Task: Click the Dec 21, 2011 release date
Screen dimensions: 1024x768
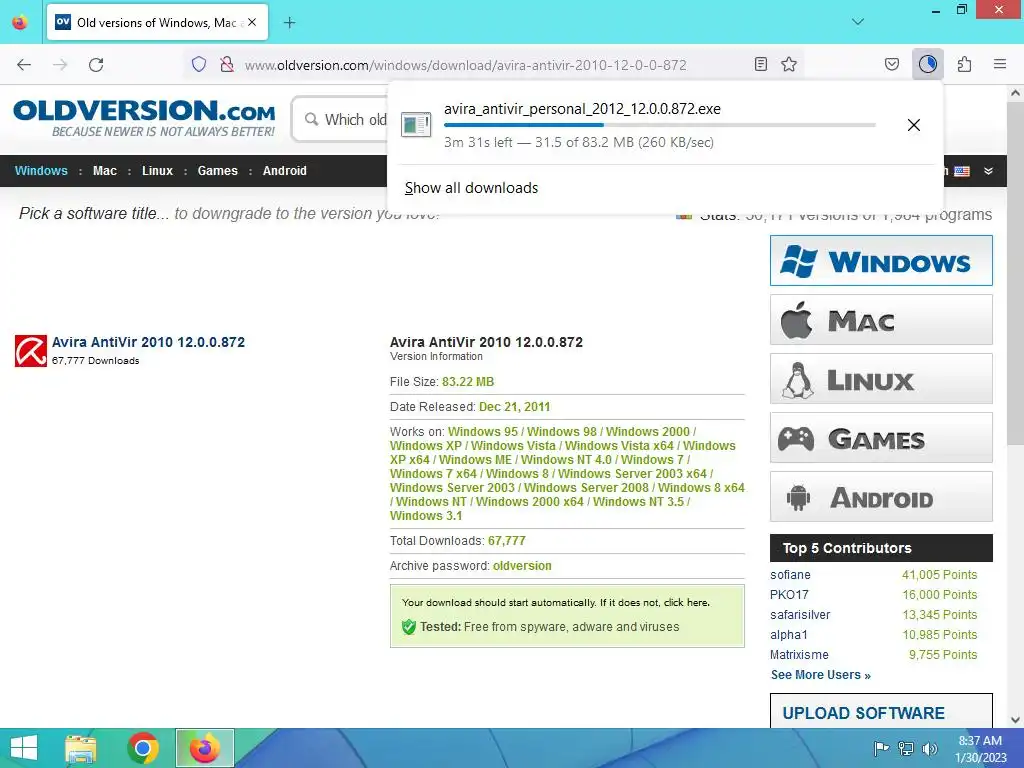Action: coord(515,407)
